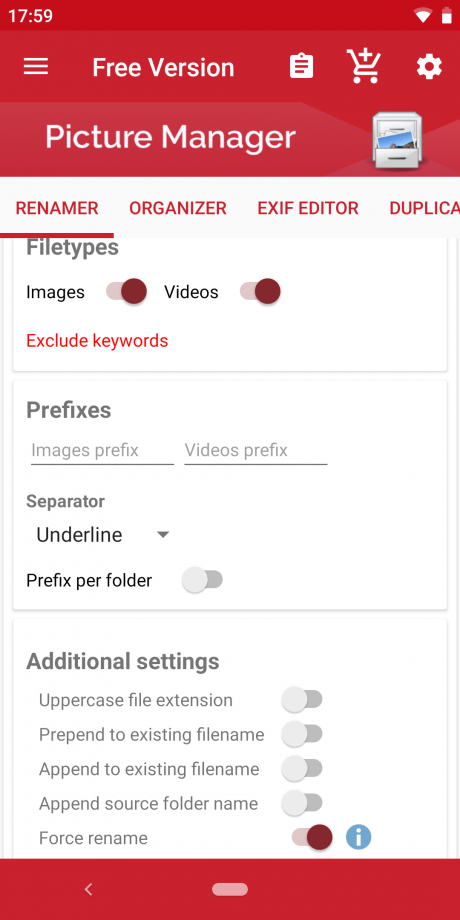460x920 pixels.
Task: Tap the Exclude keywords link
Action: tap(97, 340)
